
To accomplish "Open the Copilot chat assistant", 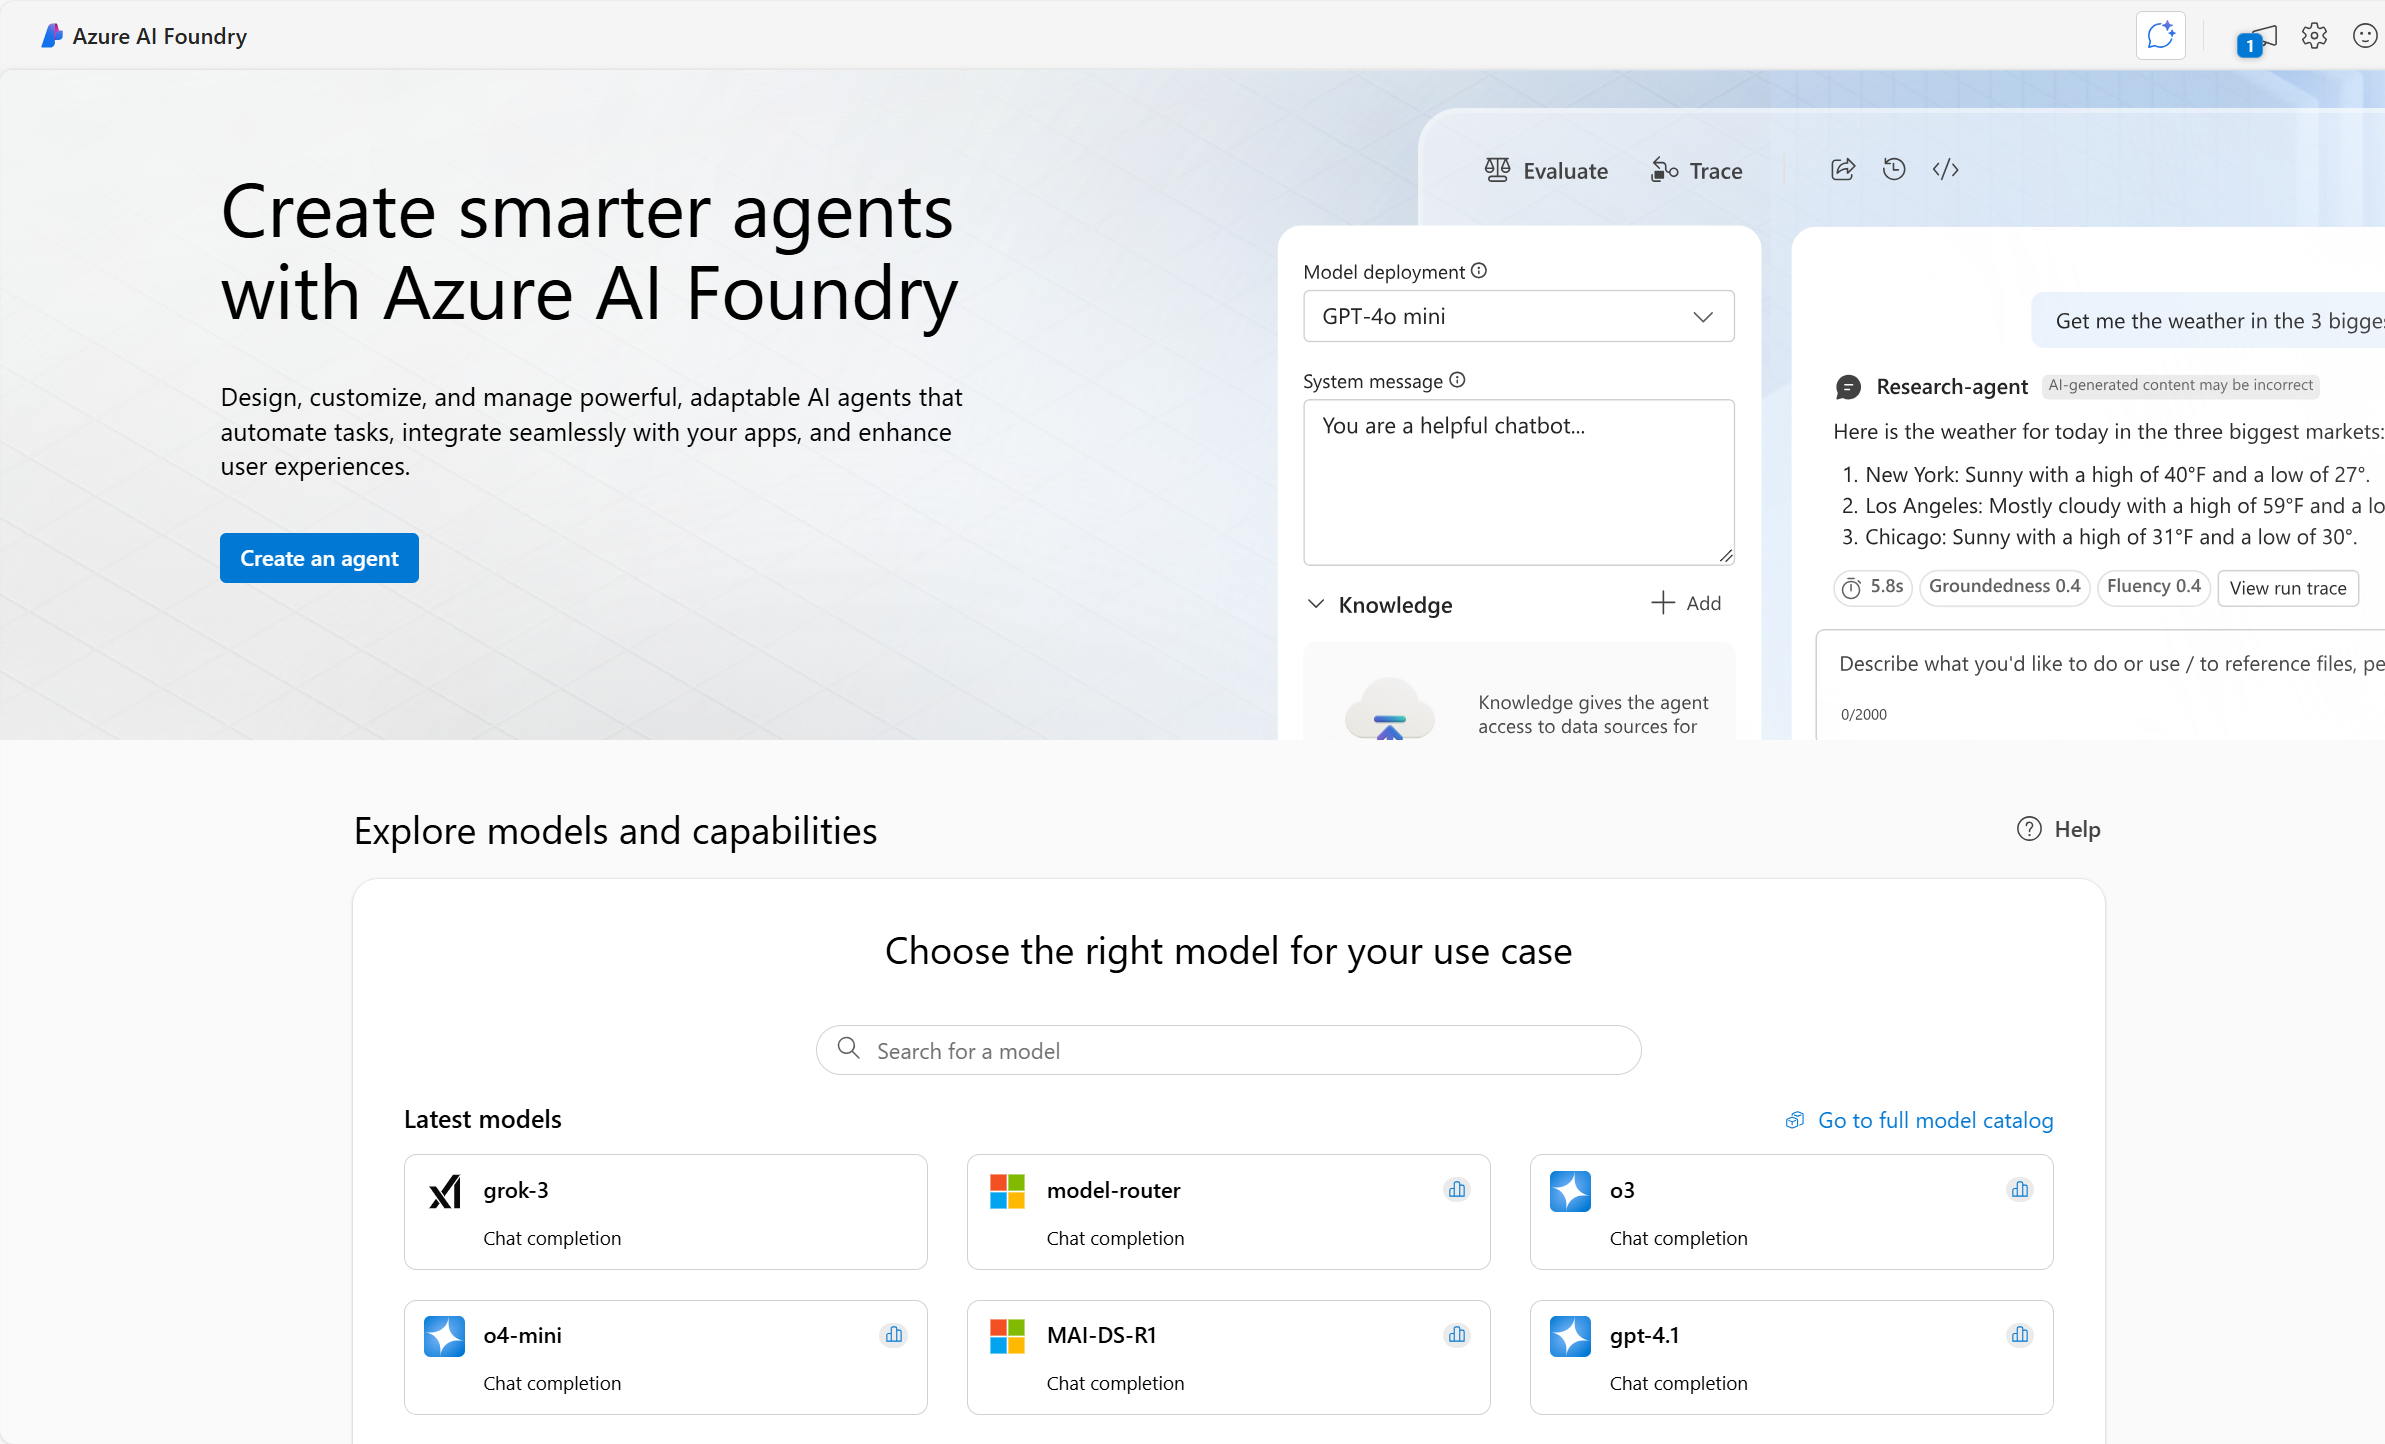I will coord(2161,35).
